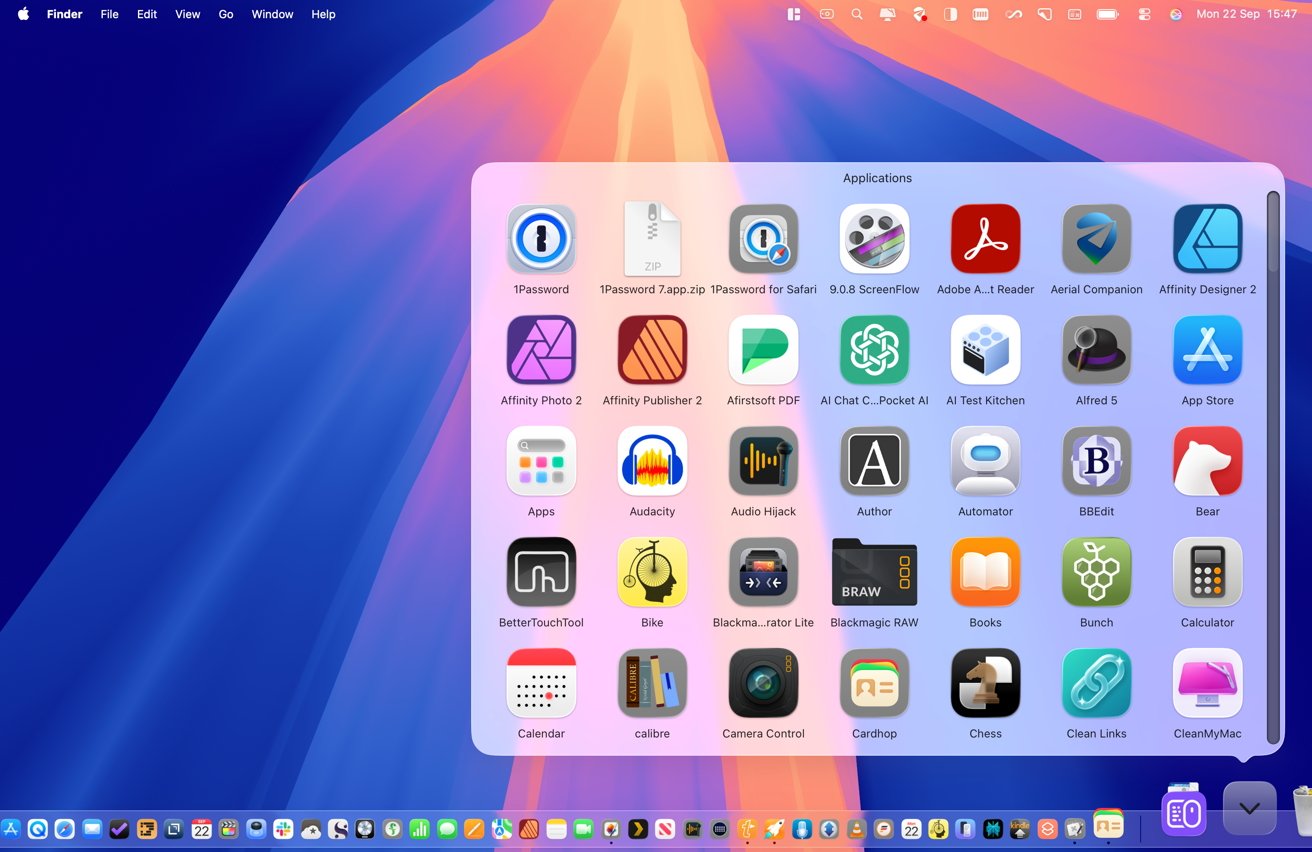Launch the Calculator app
The height and width of the screenshot is (852, 1312).
[x=1207, y=572]
